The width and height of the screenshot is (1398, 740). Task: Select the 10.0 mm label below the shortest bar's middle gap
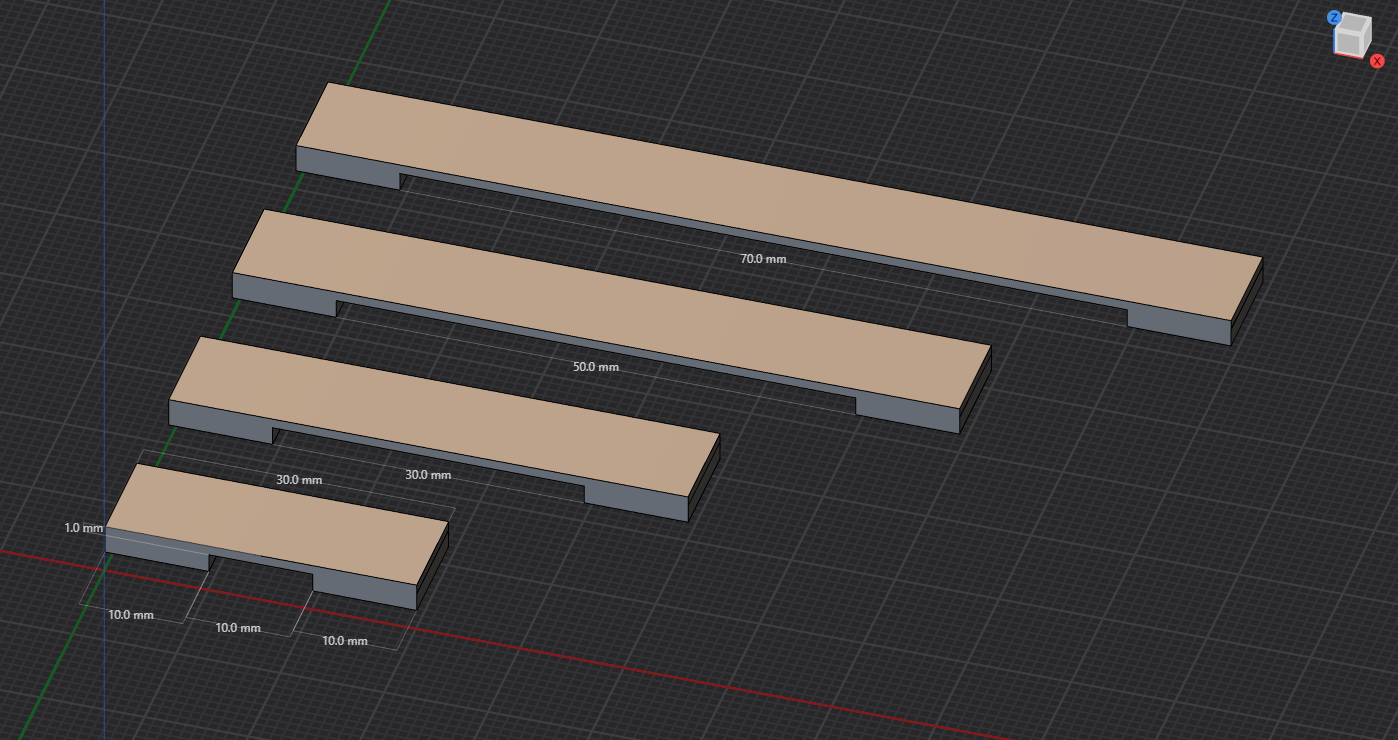coord(238,628)
